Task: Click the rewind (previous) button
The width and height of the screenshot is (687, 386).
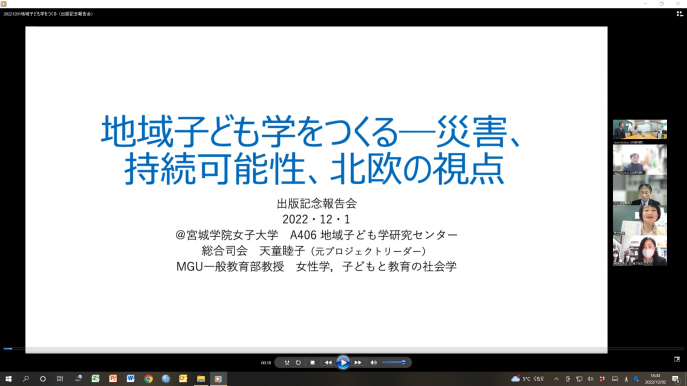Action: [x=328, y=362]
